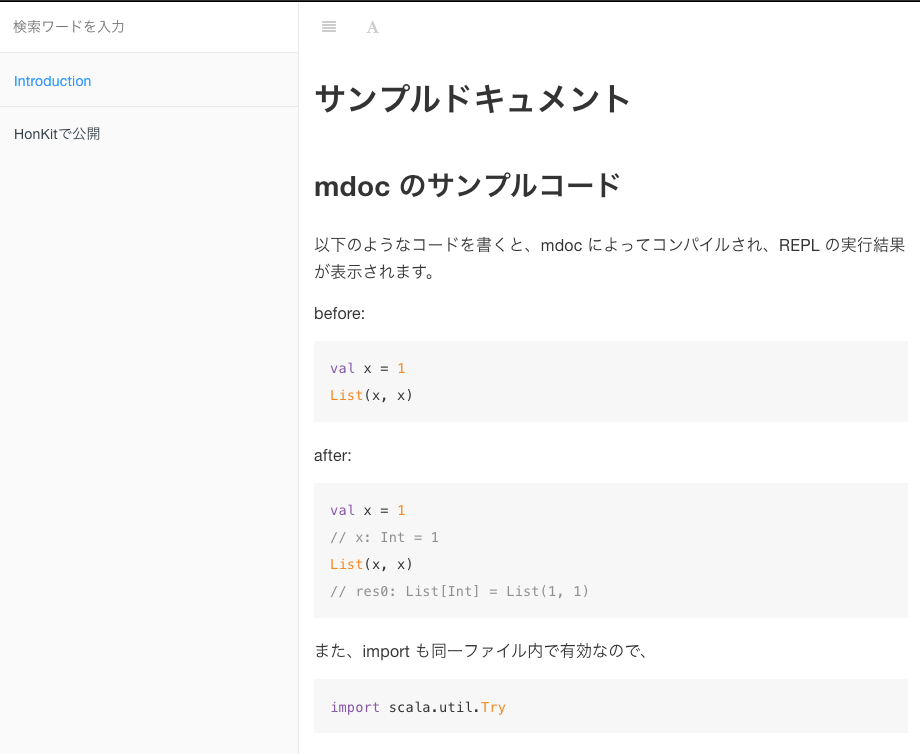This screenshot has width=920, height=754.
Task: Click the orange Try keyword
Action: [x=493, y=707]
